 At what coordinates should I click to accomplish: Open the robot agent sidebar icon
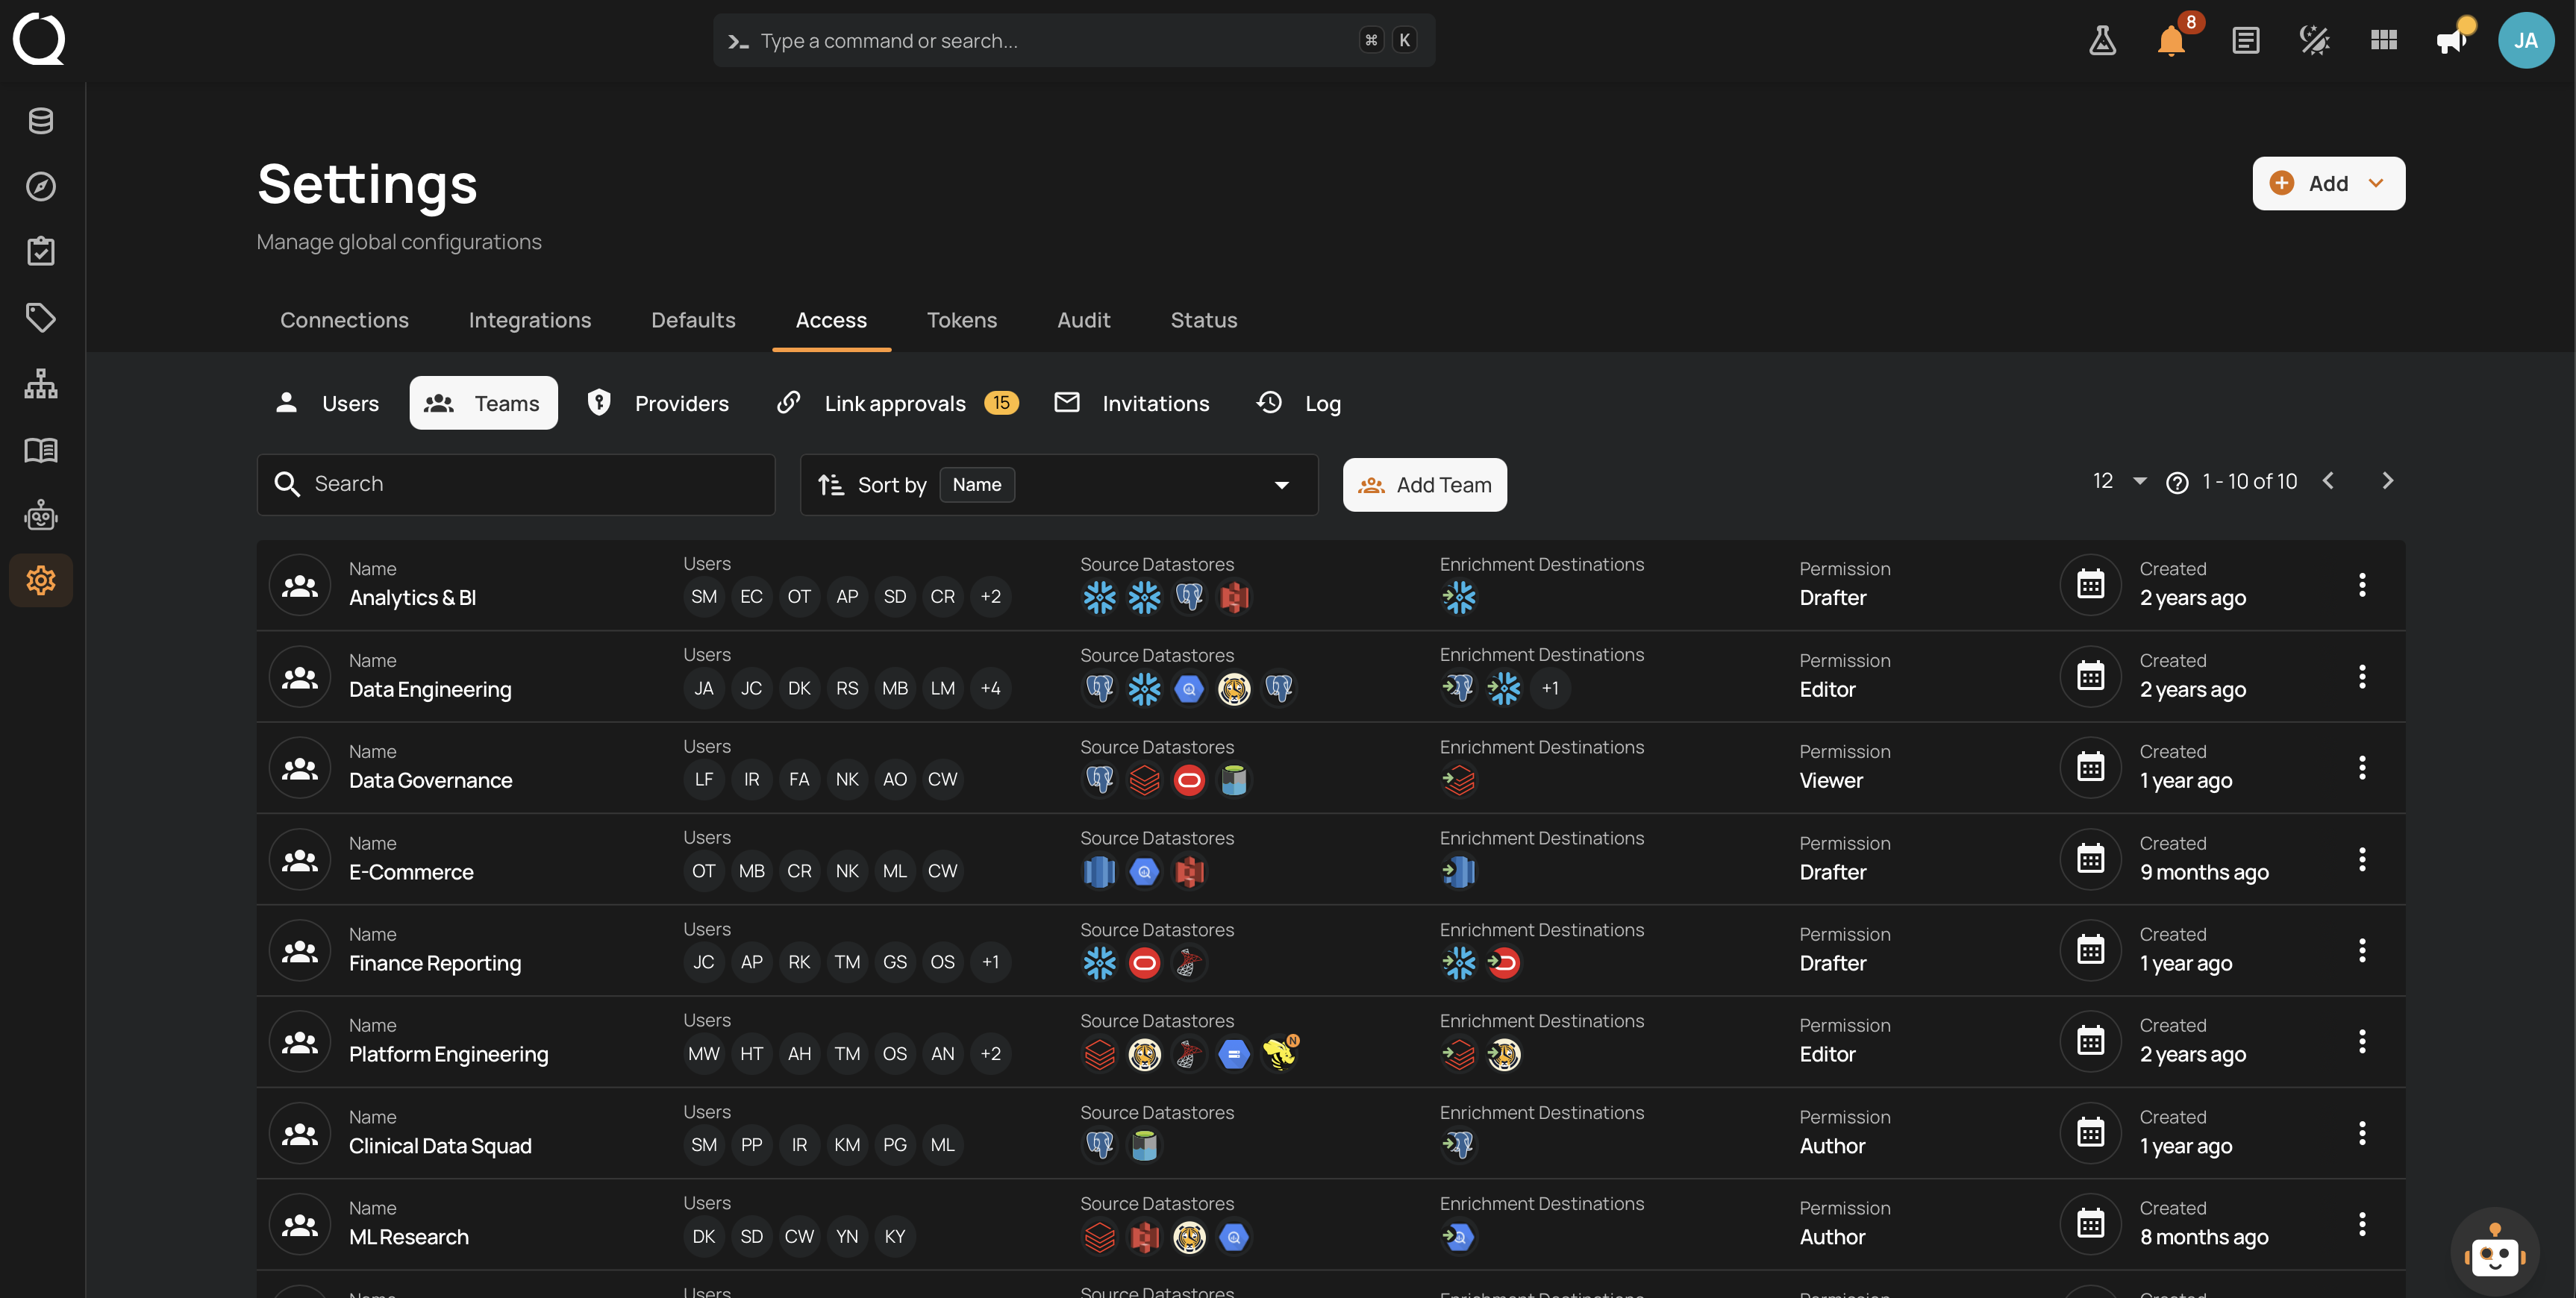pos(41,515)
